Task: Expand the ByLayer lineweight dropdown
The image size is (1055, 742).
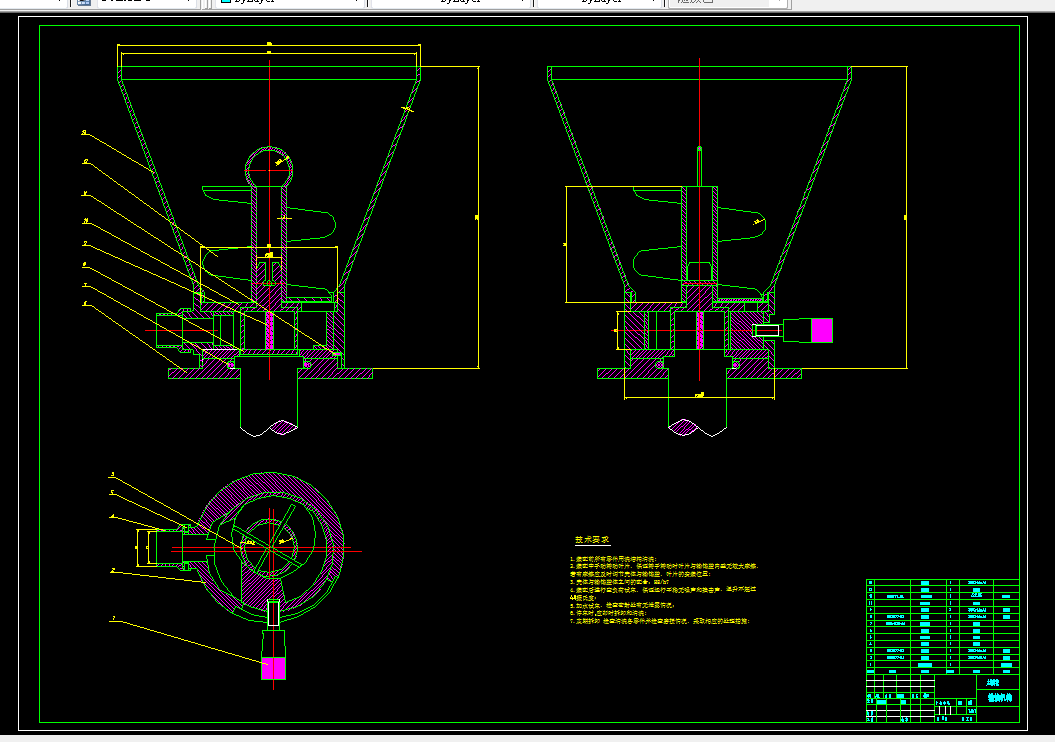Action: (600, 2)
